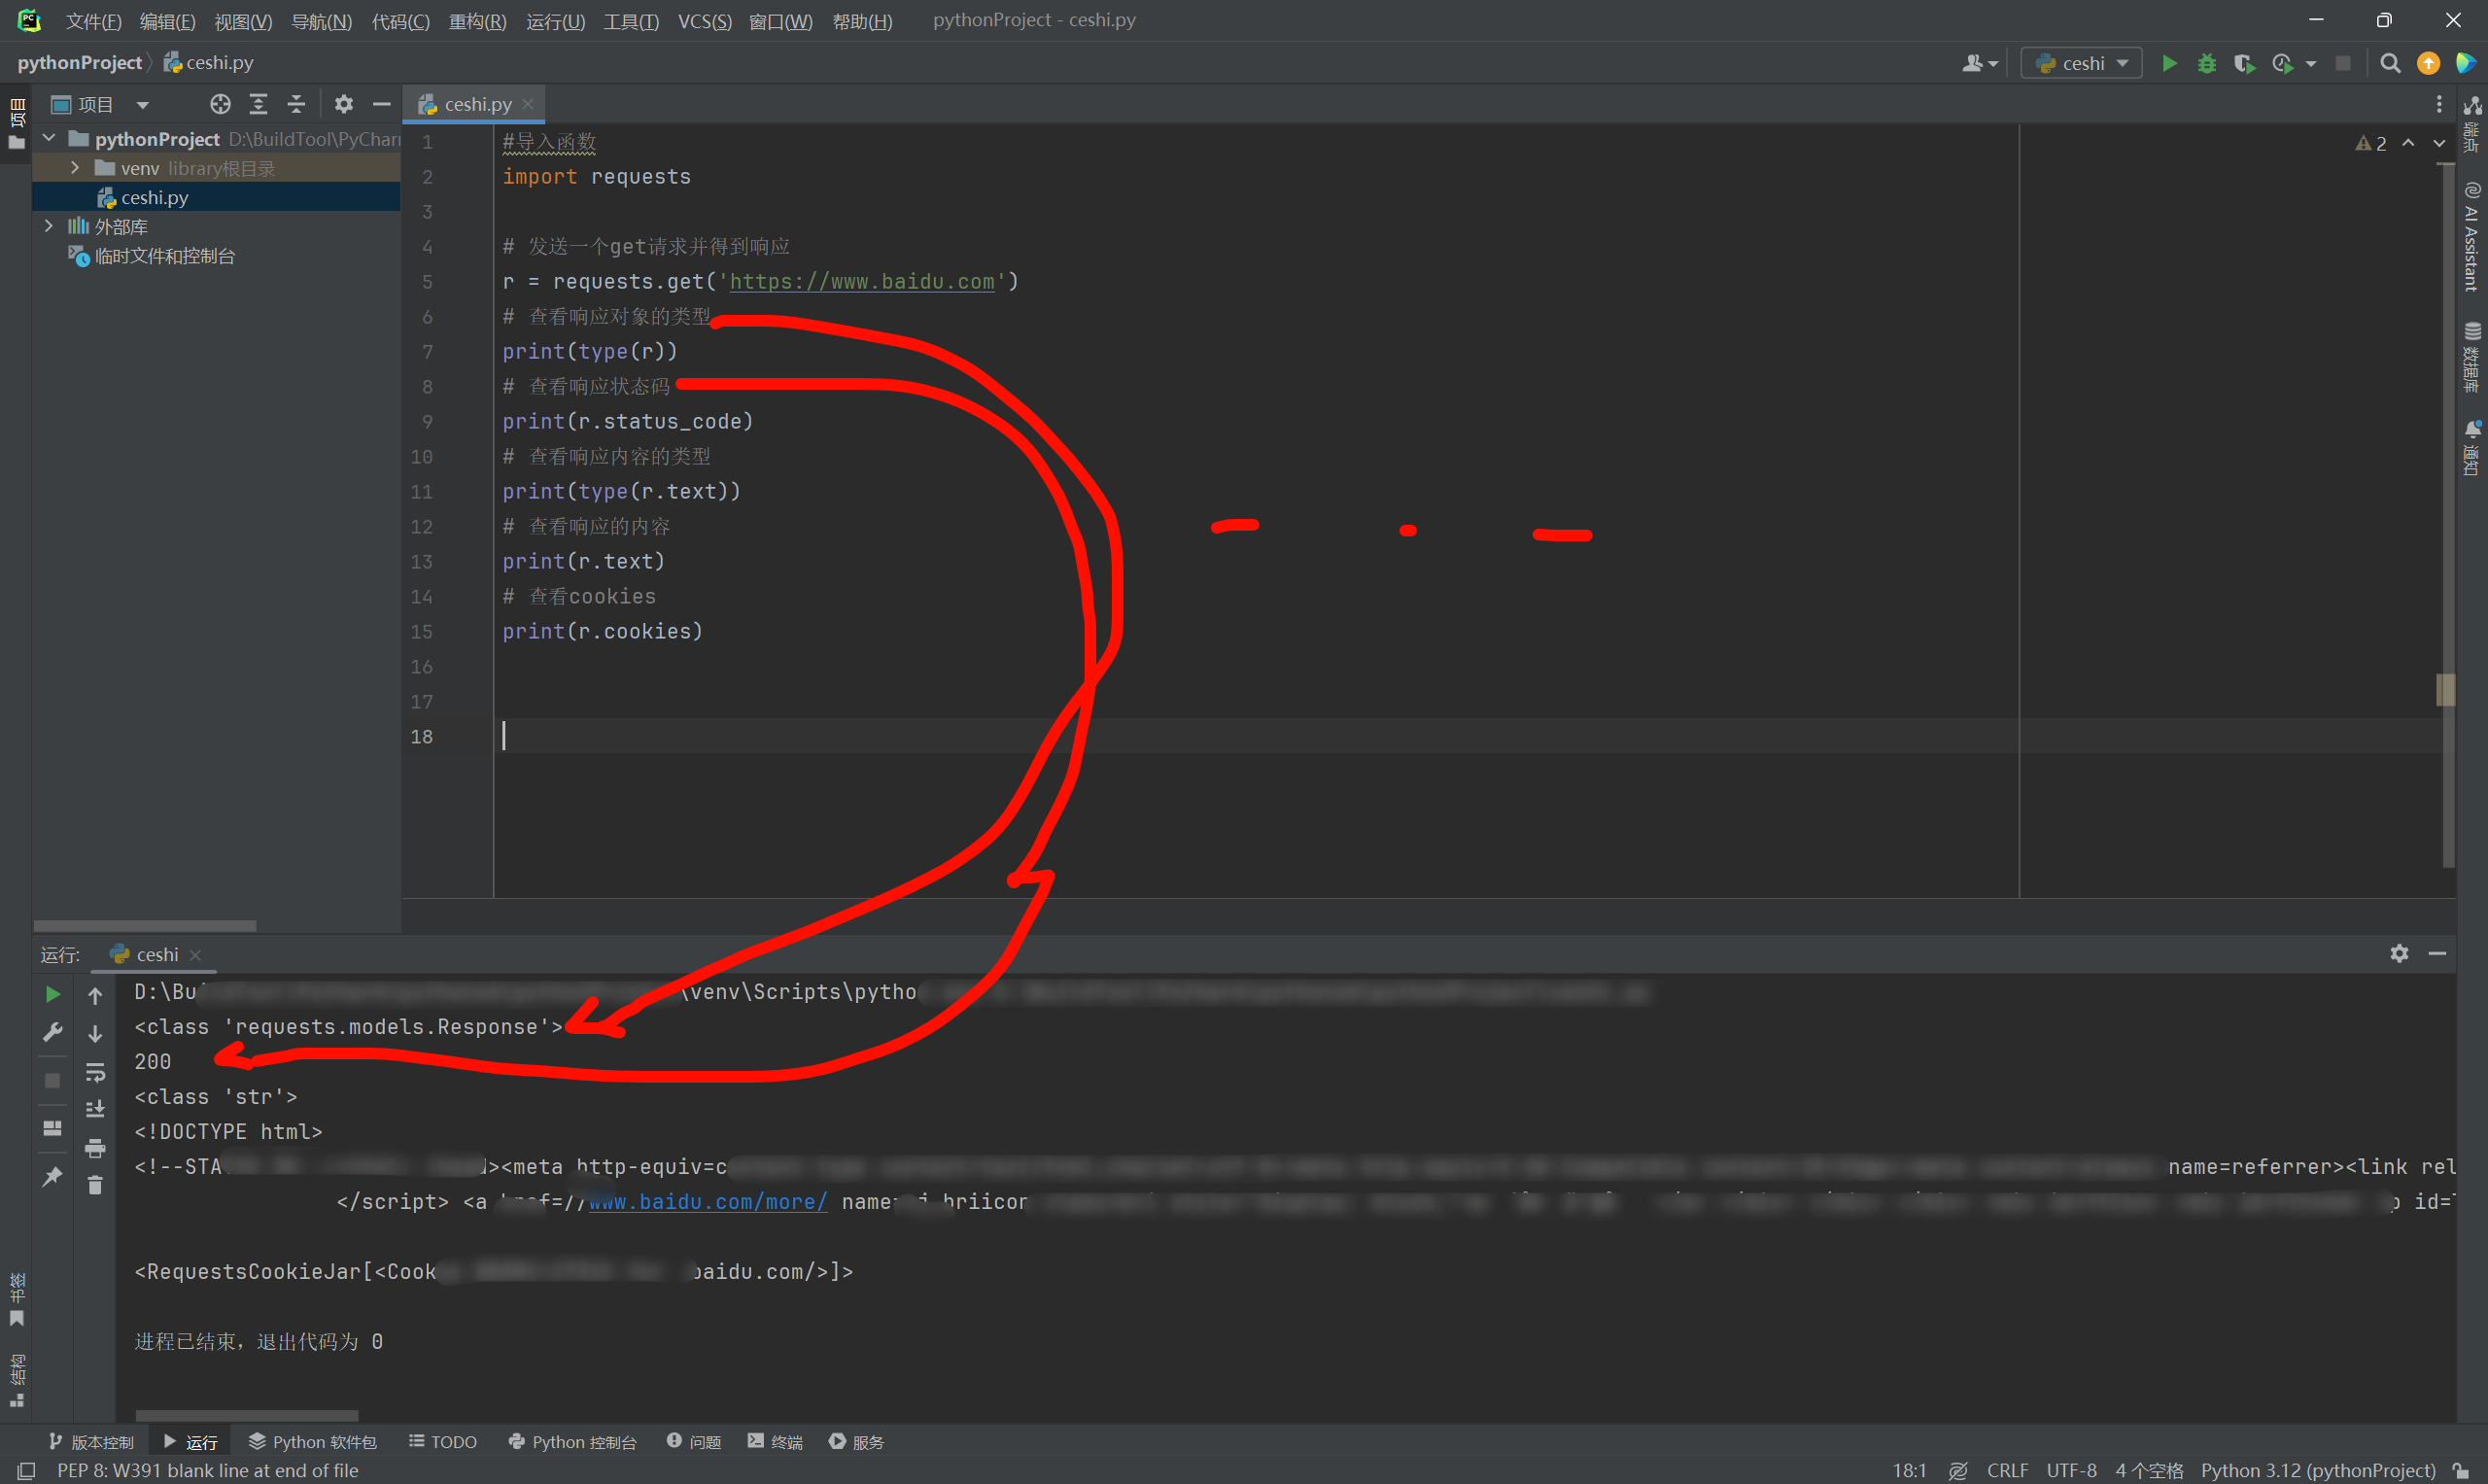Click stop icon in run panel
Image resolution: width=2488 pixels, height=1484 pixels.
tap(53, 1080)
